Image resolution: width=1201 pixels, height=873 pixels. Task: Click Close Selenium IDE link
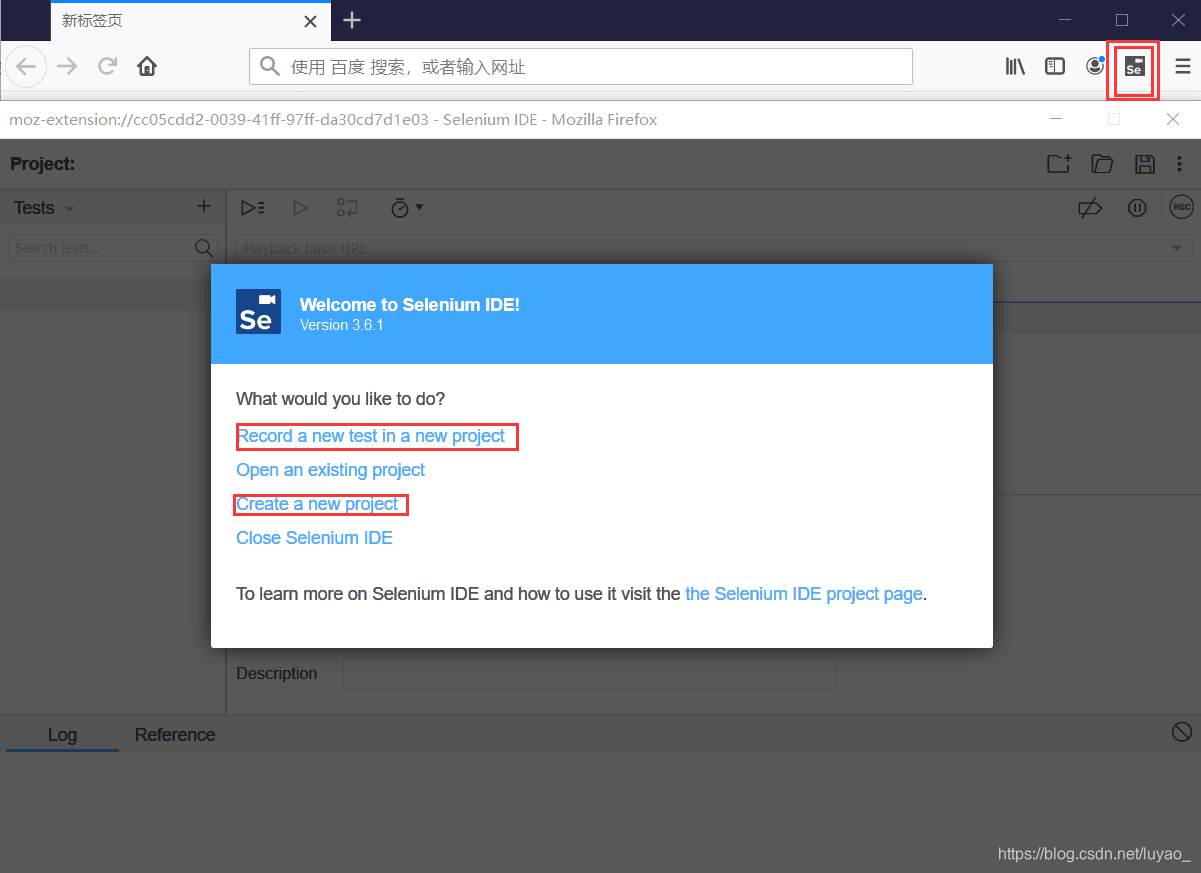[x=314, y=538]
